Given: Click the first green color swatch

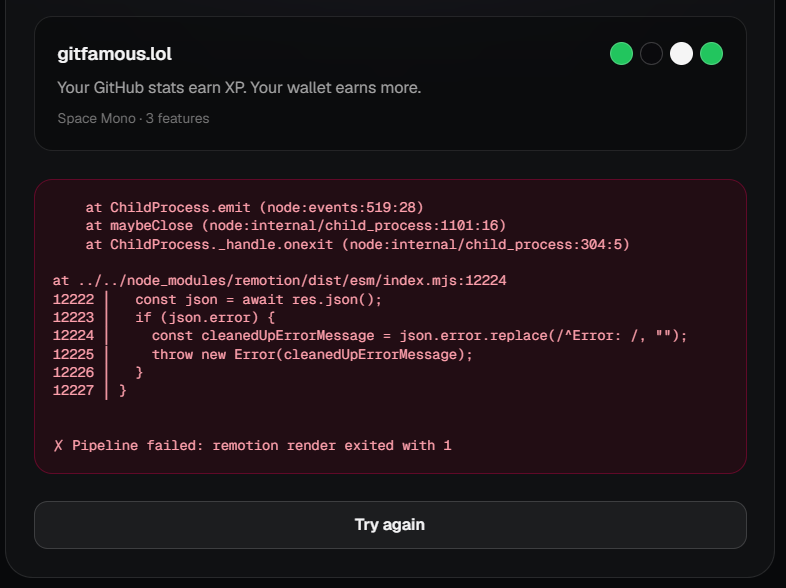Looking at the screenshot, I should click(x=621, y=54).
